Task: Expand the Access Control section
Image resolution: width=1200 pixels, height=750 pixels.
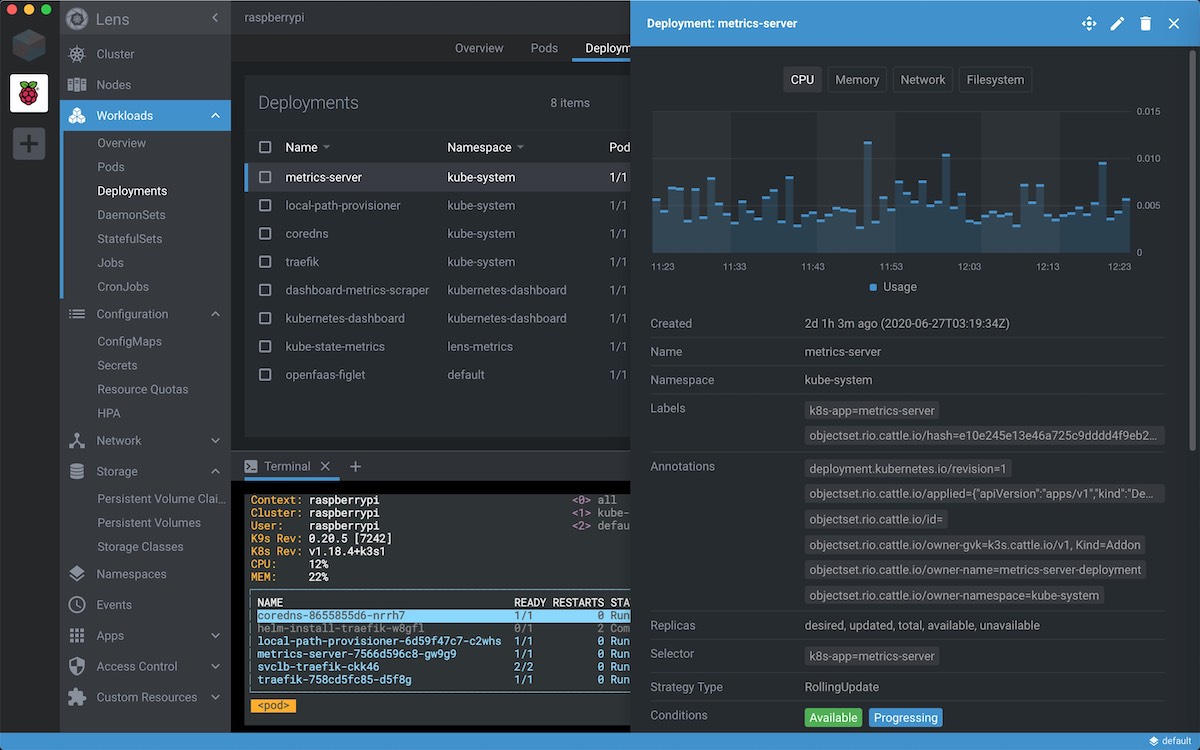Action: (215, 666)
